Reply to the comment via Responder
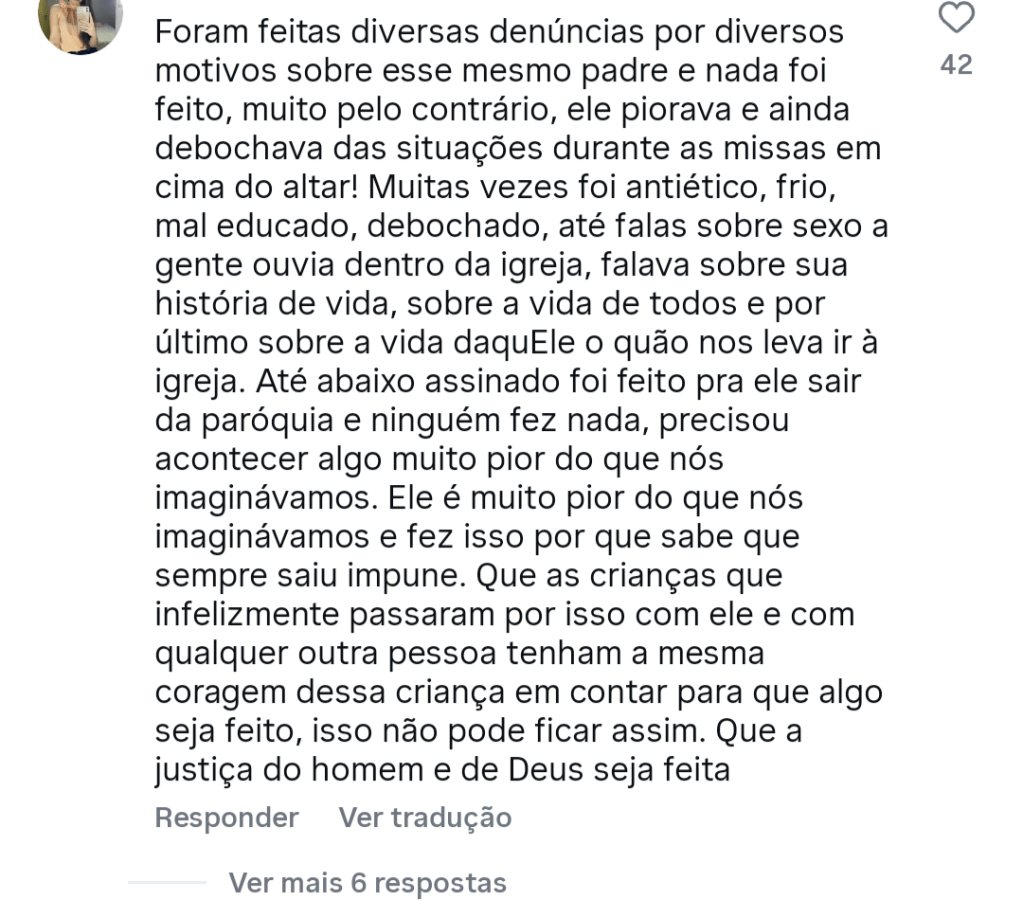This screenshot has height=917, width=1023. click(226, 818)
